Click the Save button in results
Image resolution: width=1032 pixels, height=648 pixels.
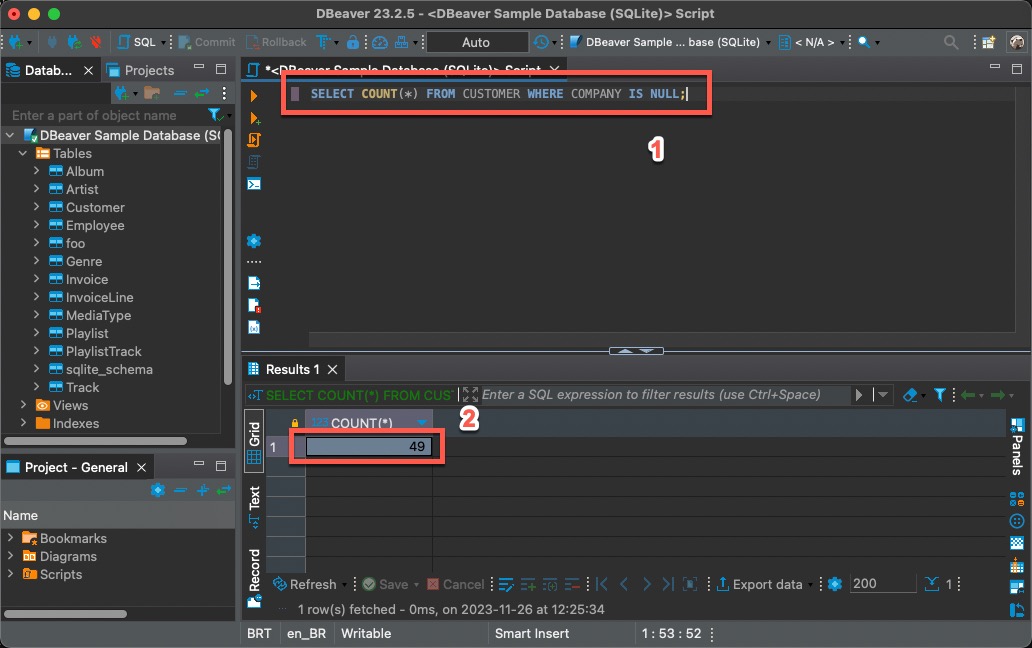(386, 584)
